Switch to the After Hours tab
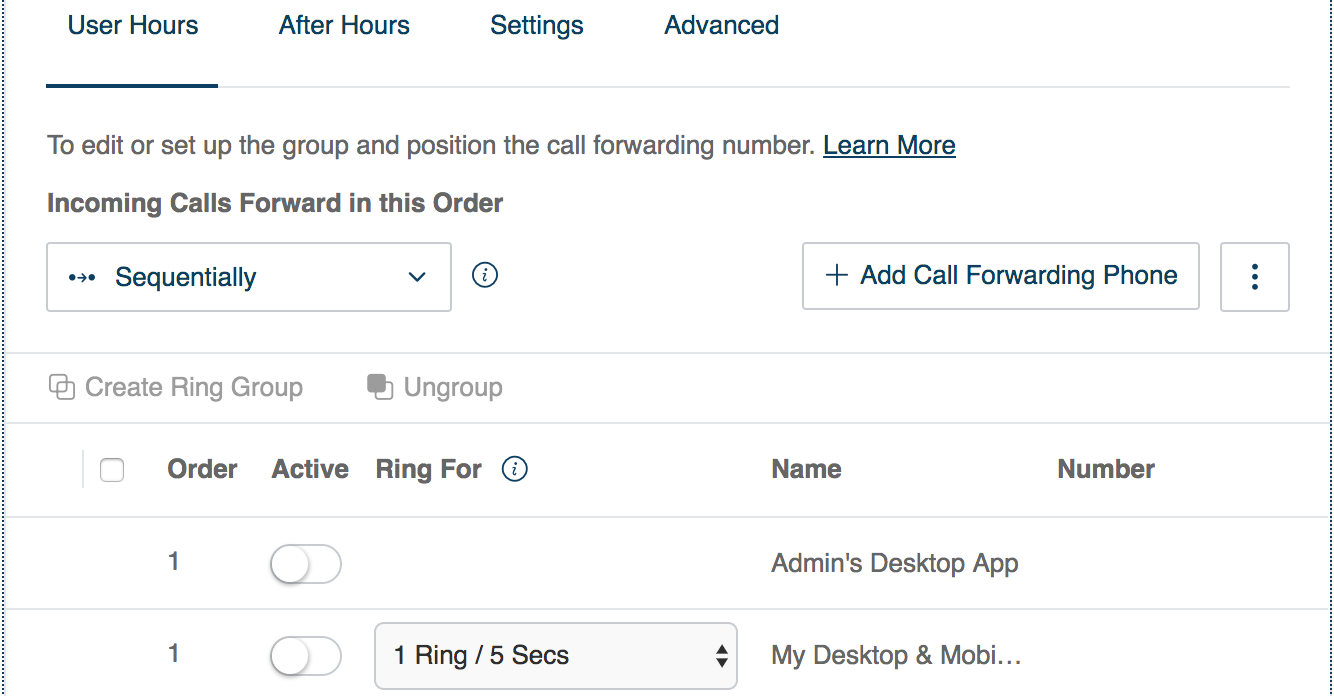The width and height of the screenshot is (1334, 696). click(x=344, y=26)
